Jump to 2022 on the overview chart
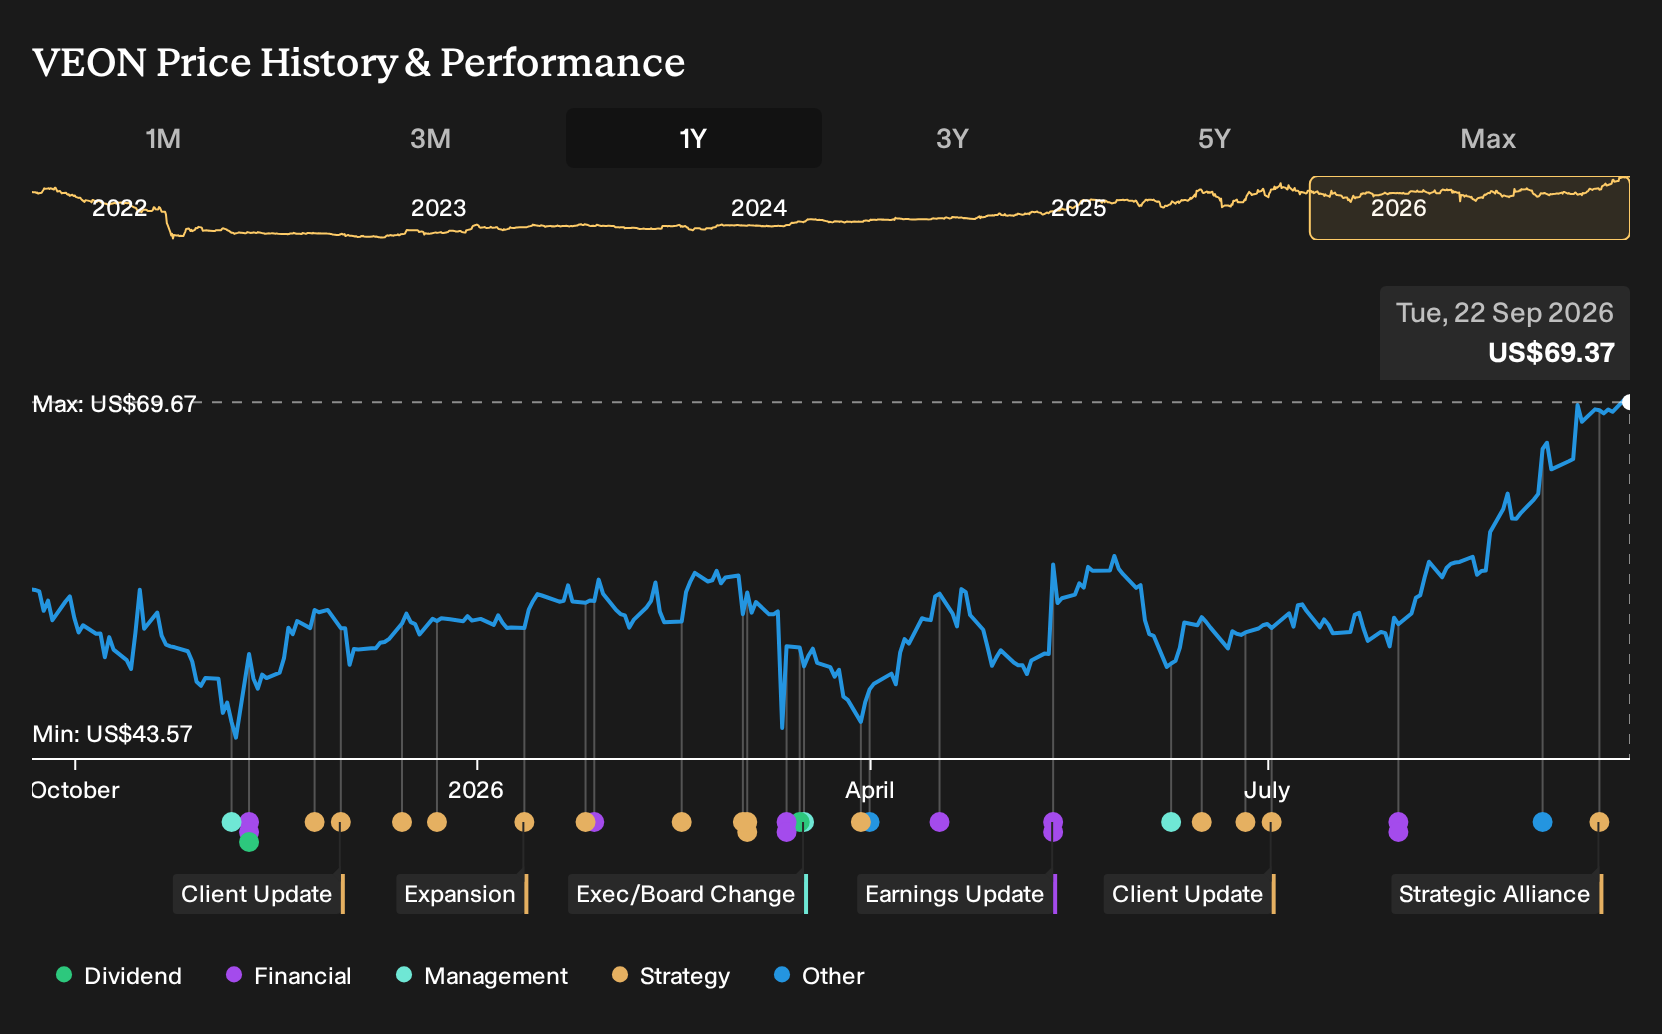Image resolution: width=1662 pixels, height=1034 pixels. tap(119, 208)
